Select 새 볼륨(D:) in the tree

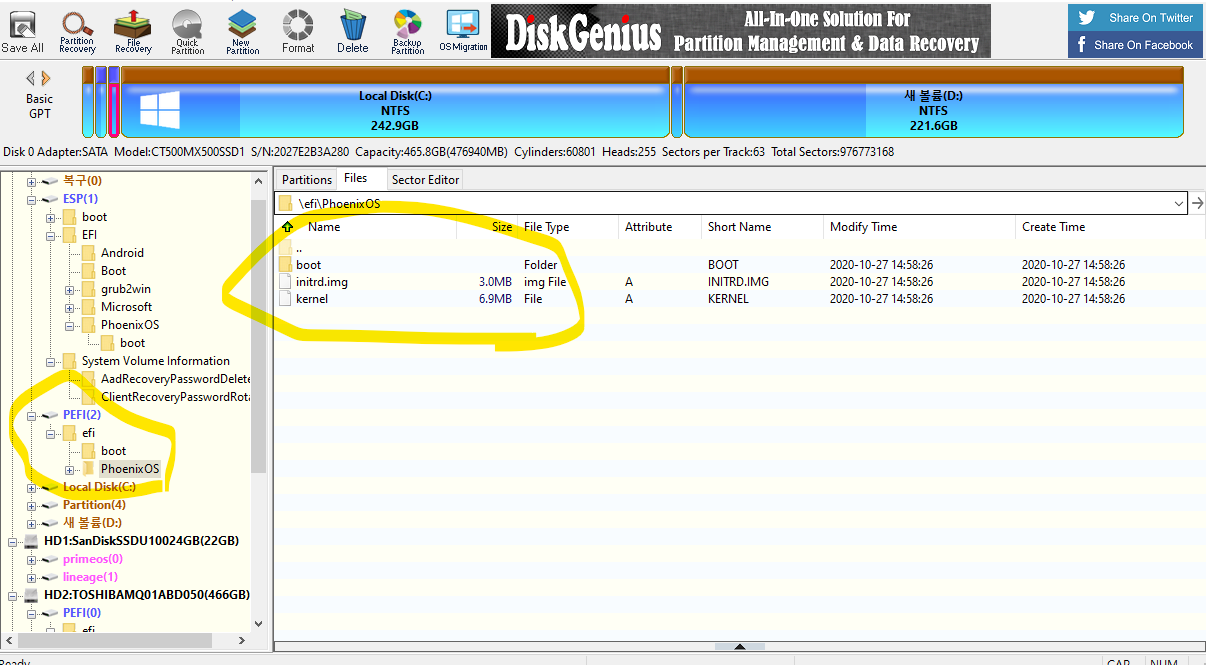[x=92, y=523]
